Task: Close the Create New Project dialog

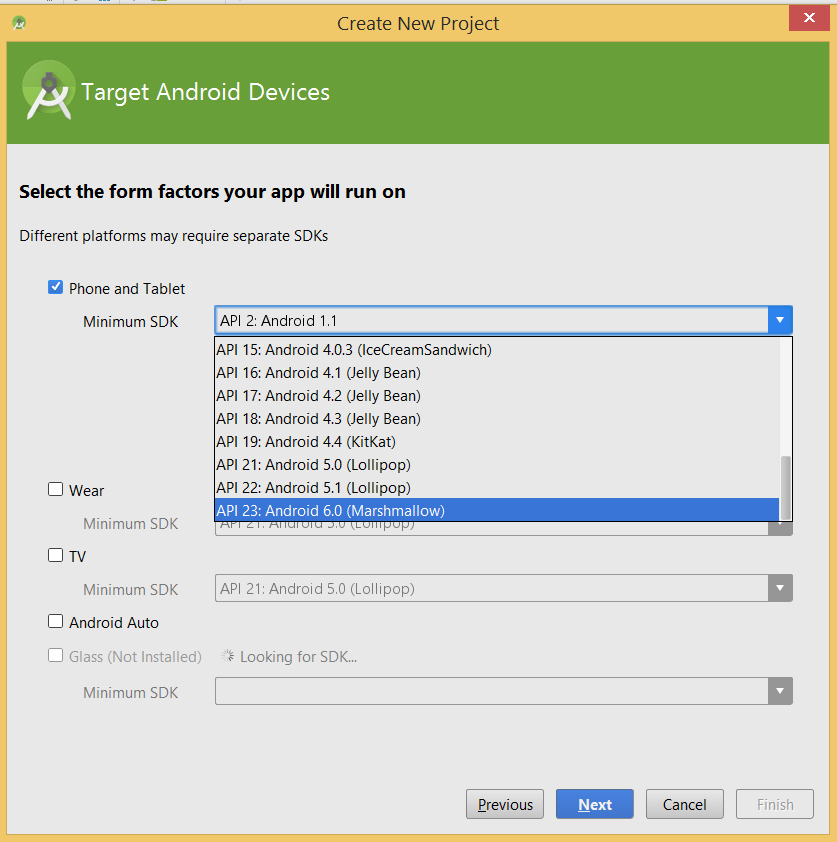Action: 809,18
